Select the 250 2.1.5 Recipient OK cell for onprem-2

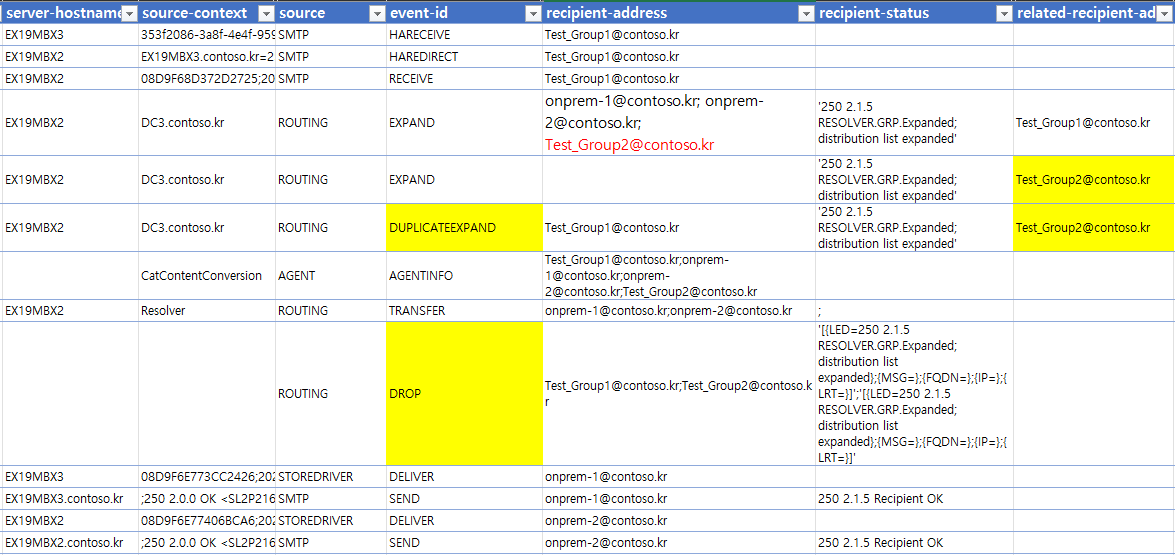[915, 542]
